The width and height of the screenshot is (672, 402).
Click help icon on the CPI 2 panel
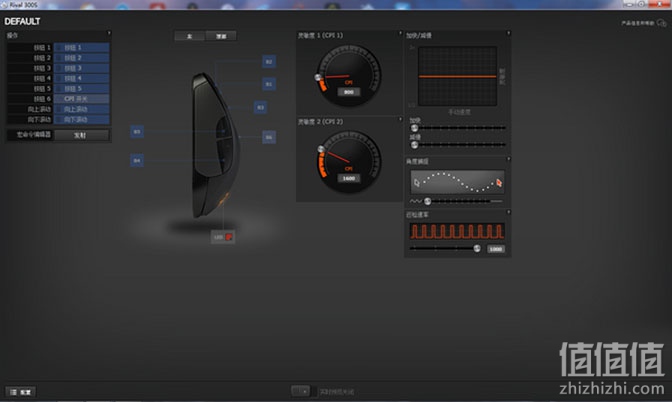(x=400, y=120)
